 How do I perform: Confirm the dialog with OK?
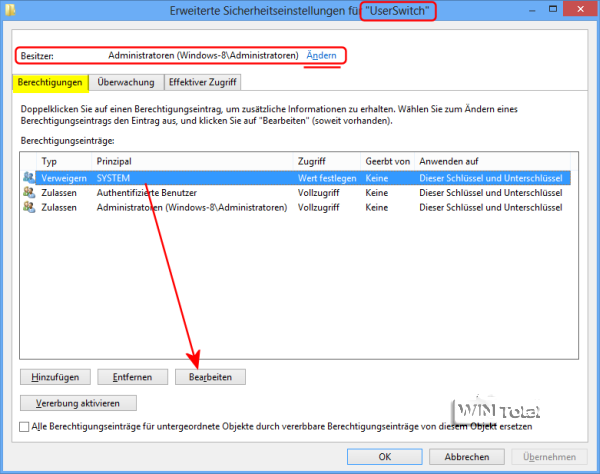tap(385, 457)
